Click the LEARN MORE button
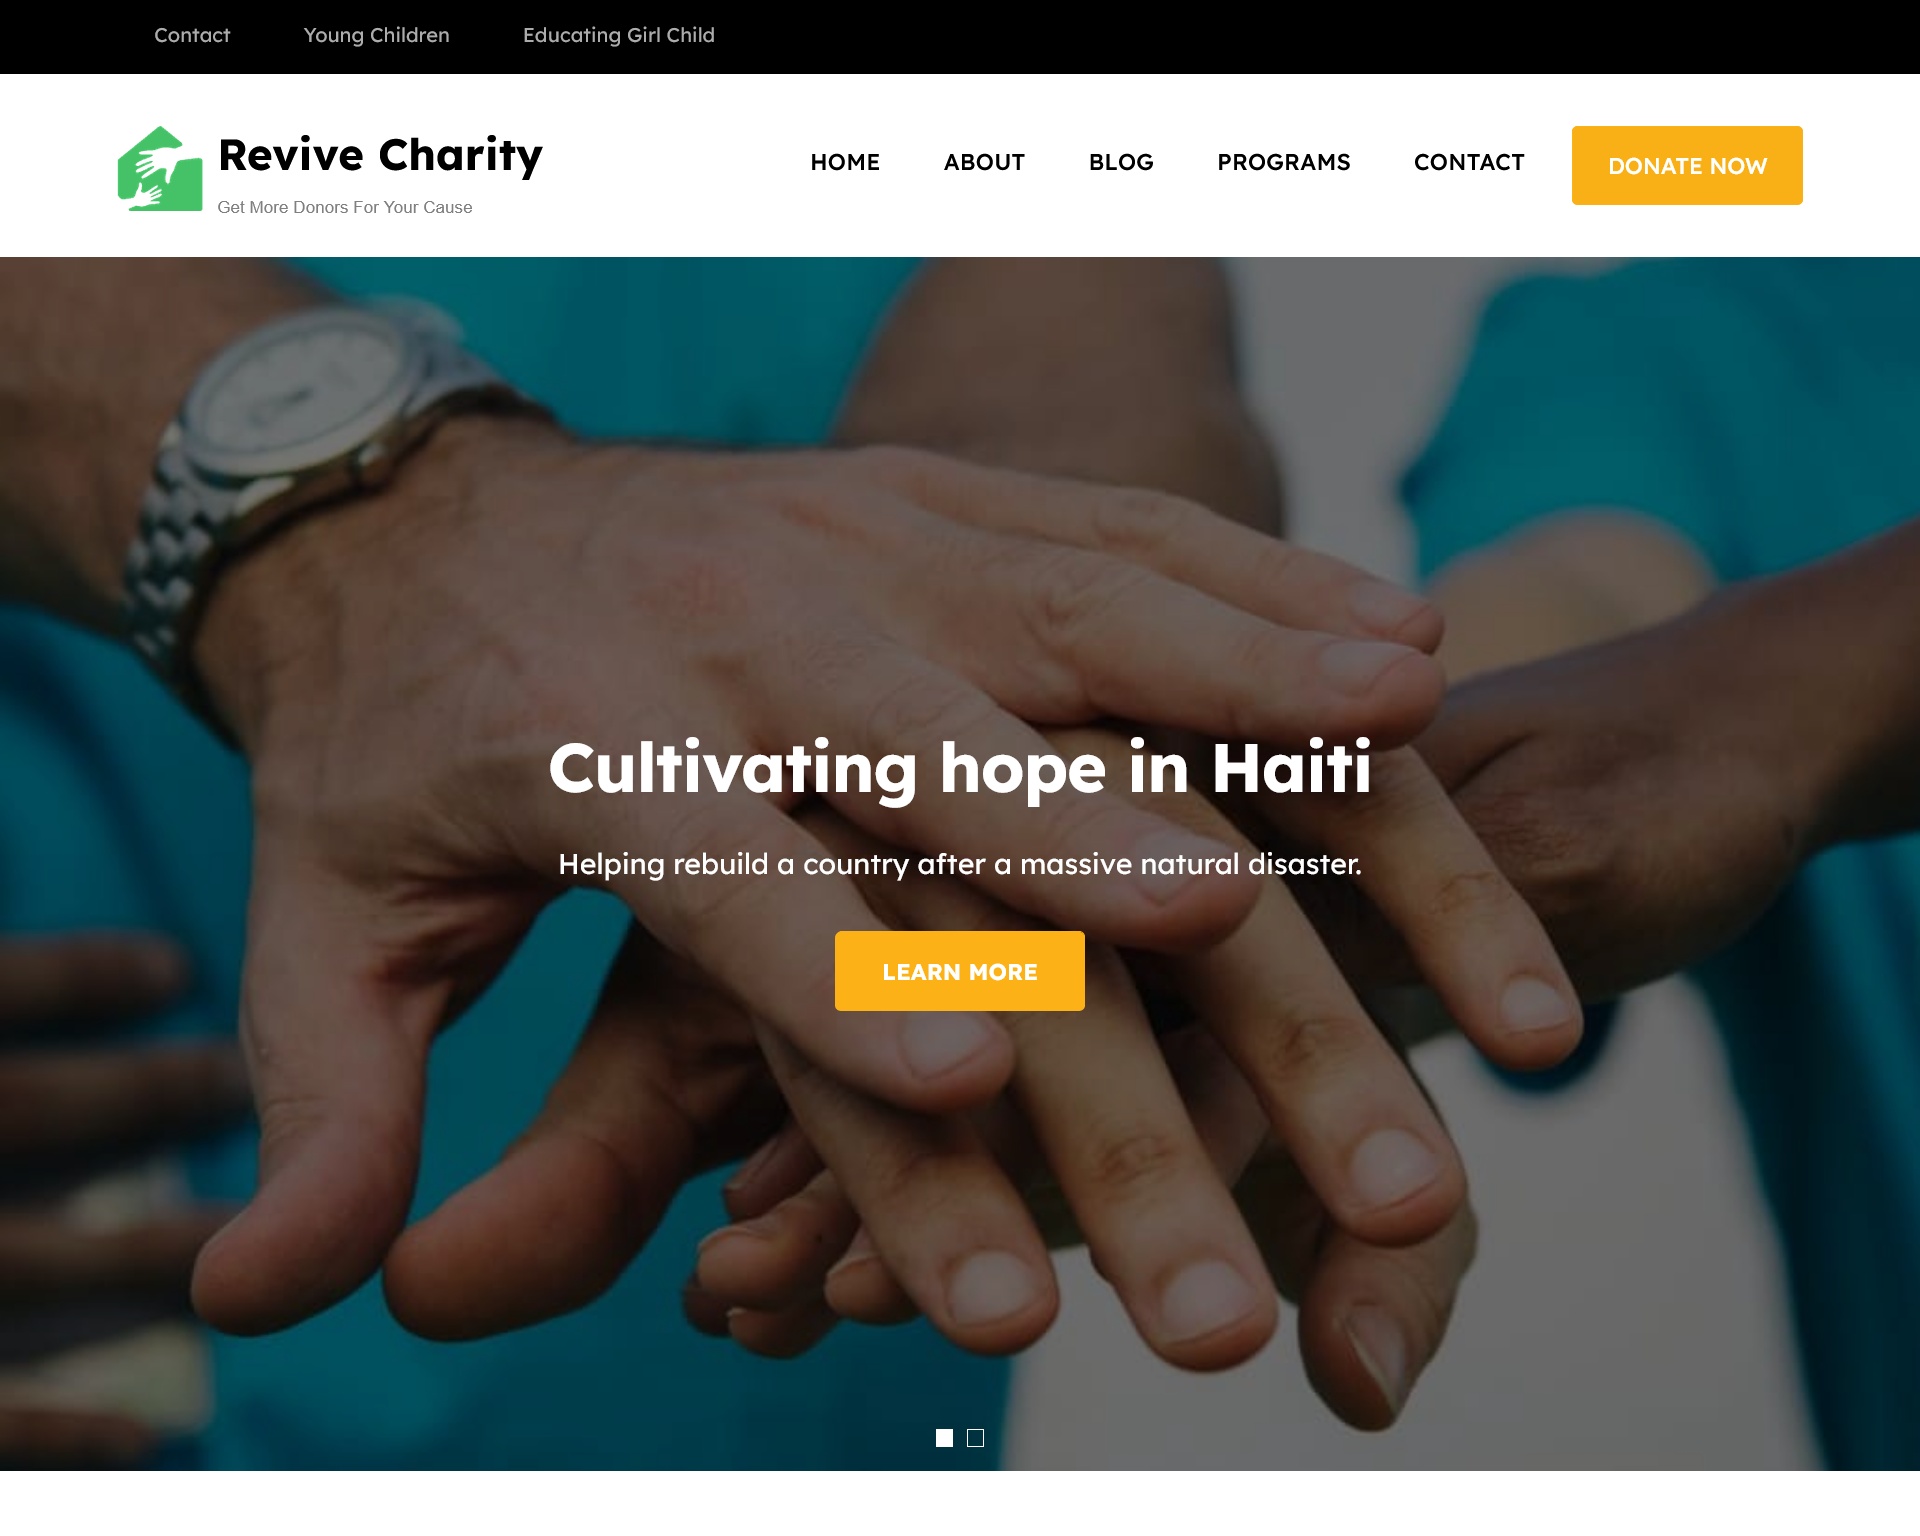 (959, 970)
